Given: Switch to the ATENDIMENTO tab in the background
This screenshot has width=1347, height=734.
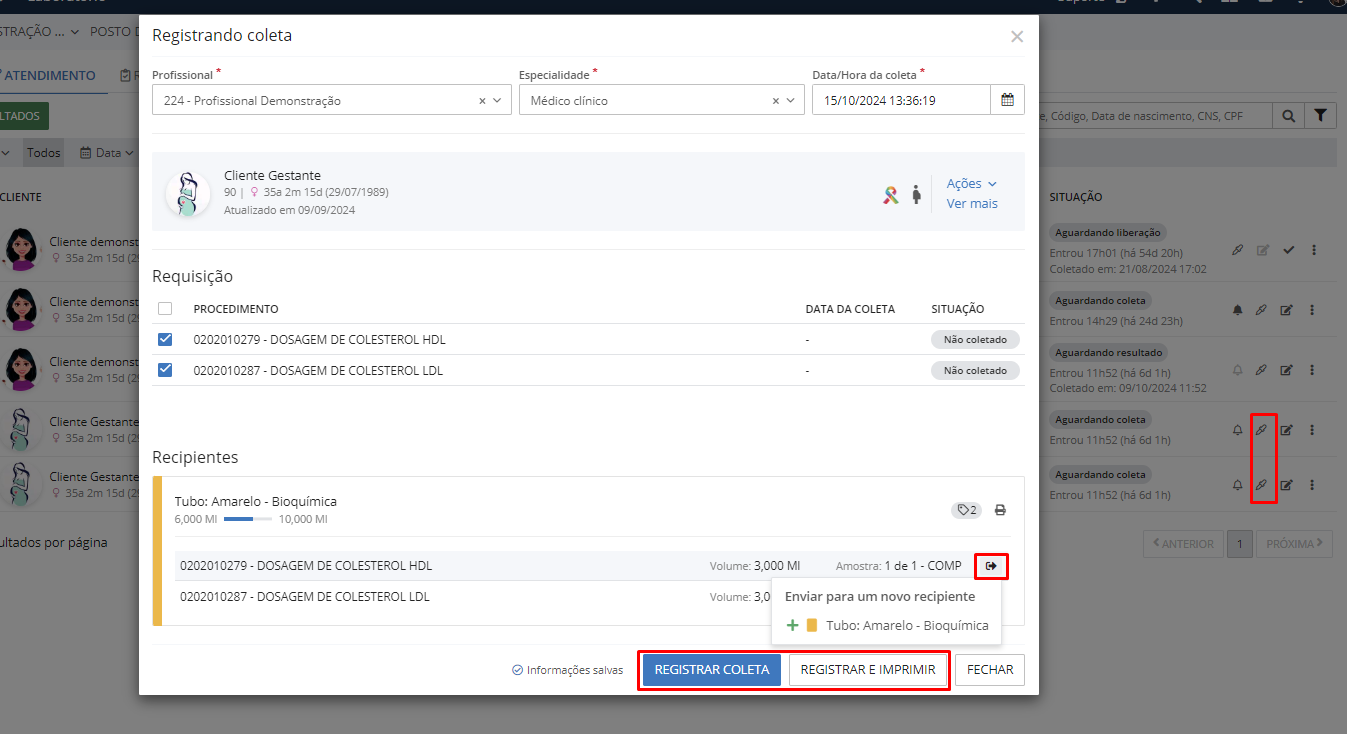Looking at the screenshot, I should coord(50,76).
